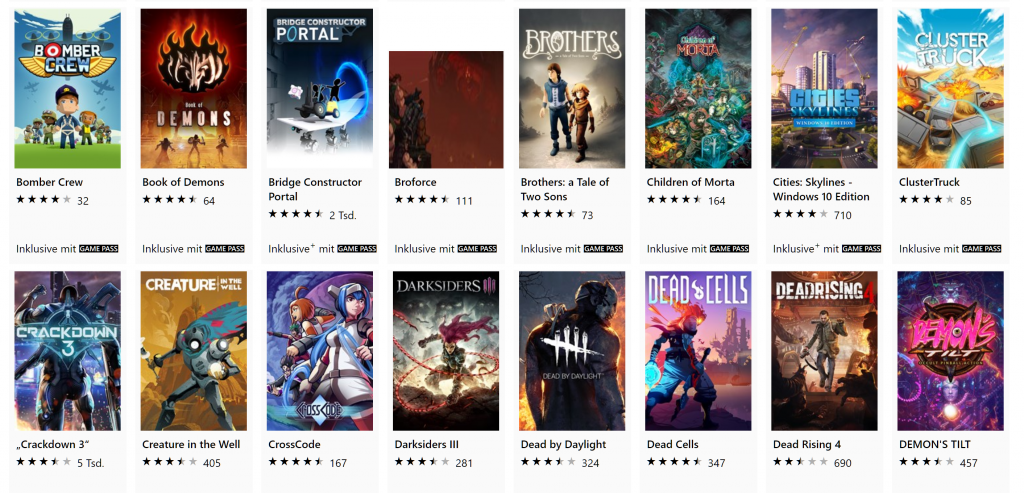Click the Dead Cells title text
1024x493 pixels.
[x=673, y=445]
